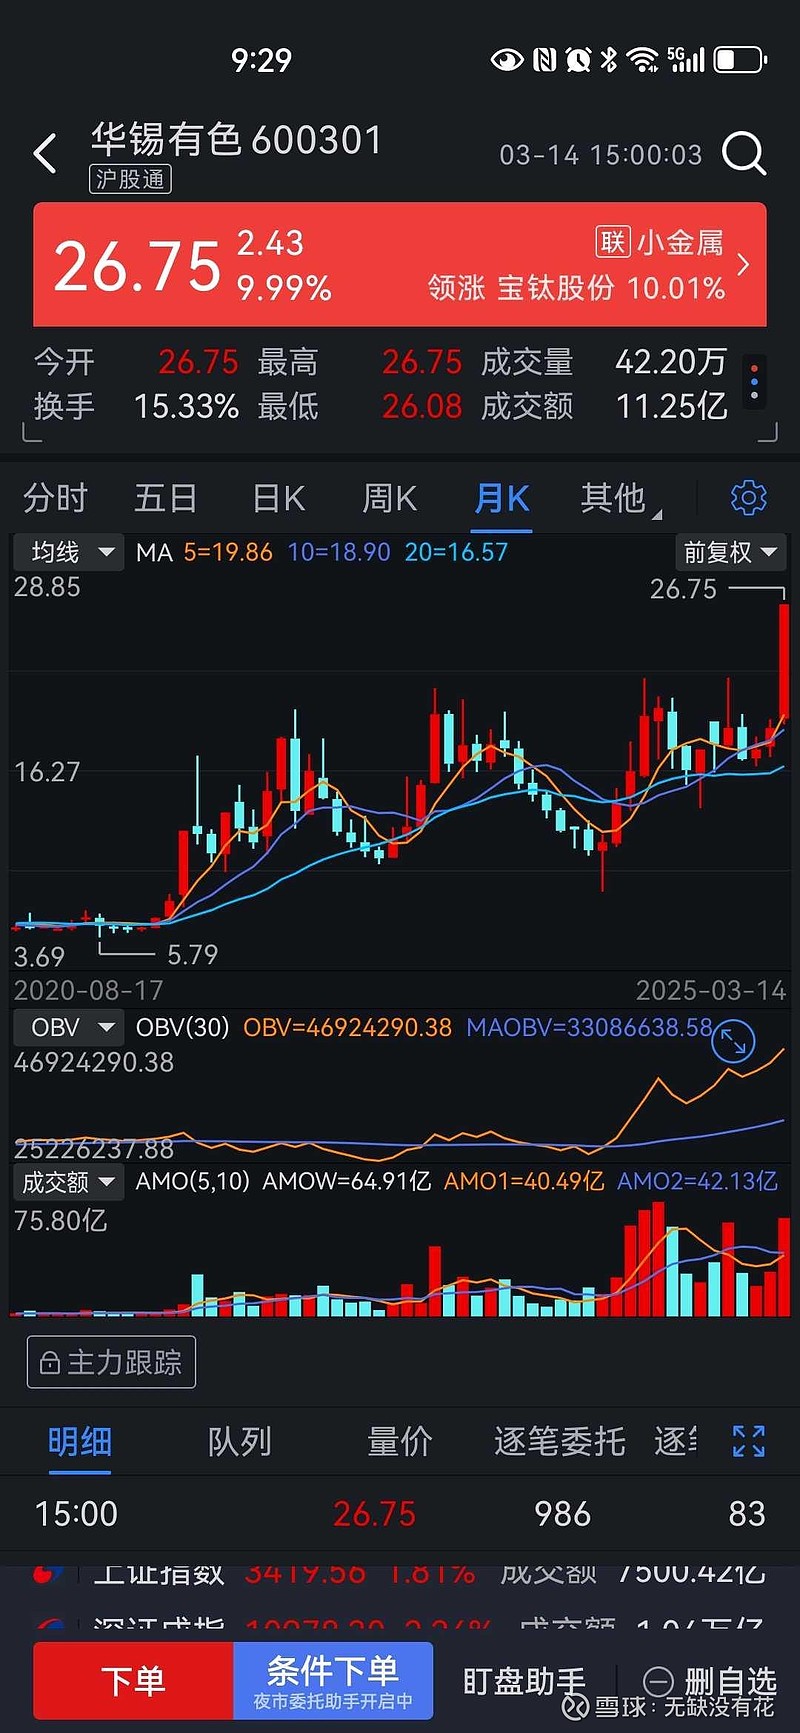This screenshot has width=800, height=1733.
Task: Tap the Wi-Fi status icon
Action: coord(642,60)
